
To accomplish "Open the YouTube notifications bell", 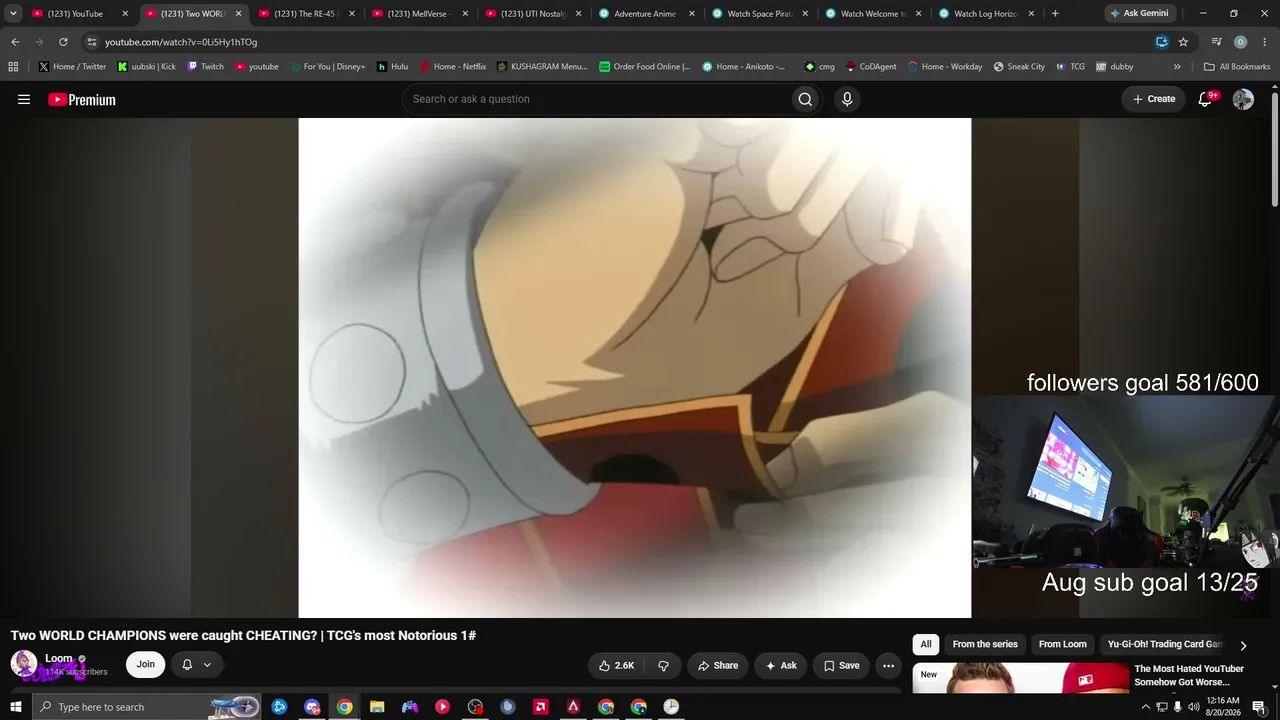I will (1205, 99).
